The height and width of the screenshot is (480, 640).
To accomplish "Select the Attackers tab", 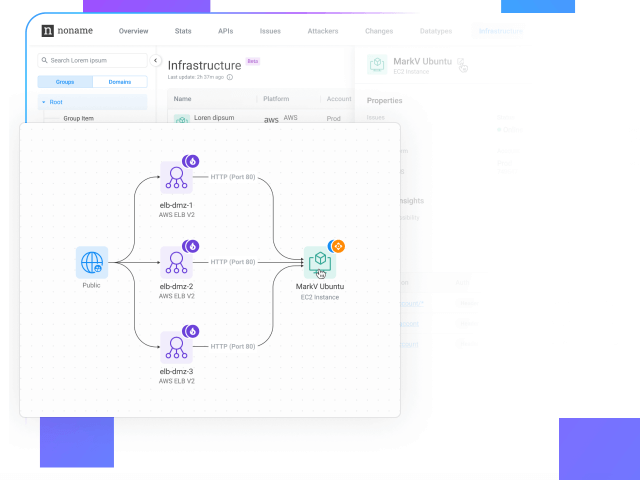I will pos(323,31).
